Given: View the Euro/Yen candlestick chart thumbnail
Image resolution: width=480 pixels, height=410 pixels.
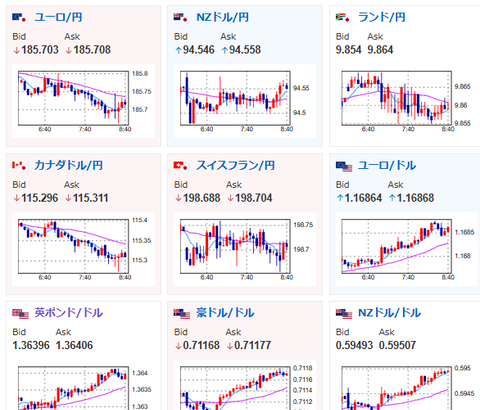Looking at the screenshot, I should [83, 101].
